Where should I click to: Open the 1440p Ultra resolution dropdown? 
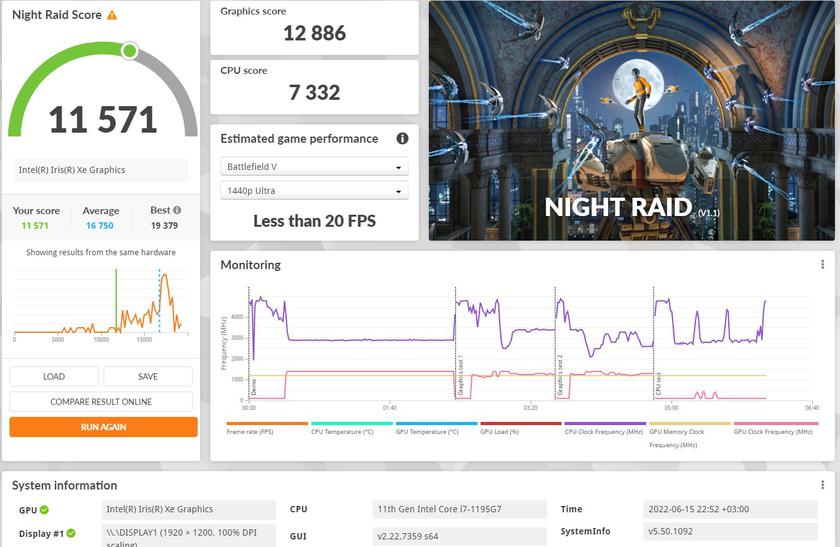(314, 191)
